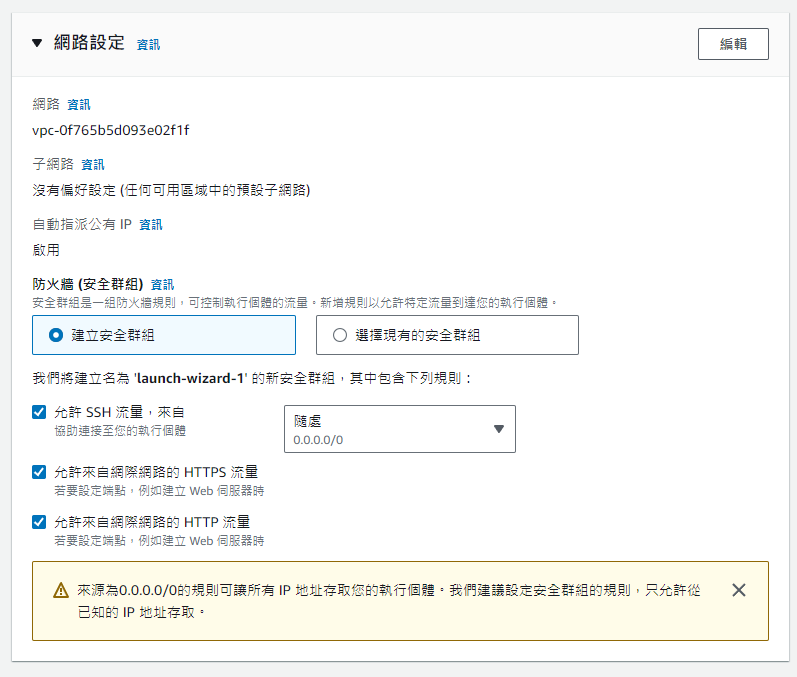
Task: Click the subnet value 沒有偏好設定 text
Action: pos(171,191)
